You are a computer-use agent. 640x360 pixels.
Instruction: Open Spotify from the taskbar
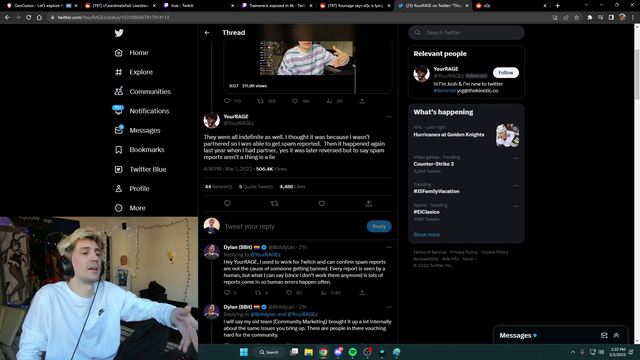[353, 352]
